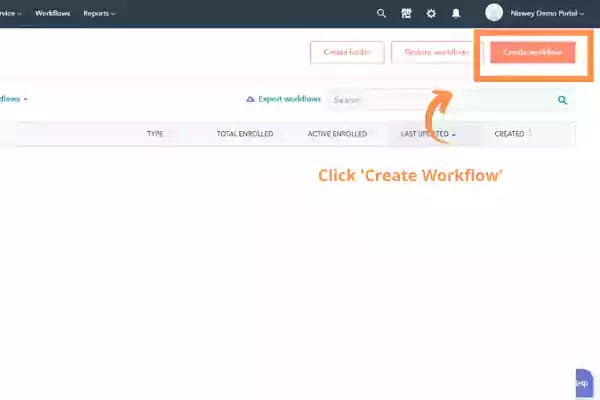This screenshot has width=600, height=400.
Task: Sort by LAST UPDATED column
Action: (x=428, y=134)
